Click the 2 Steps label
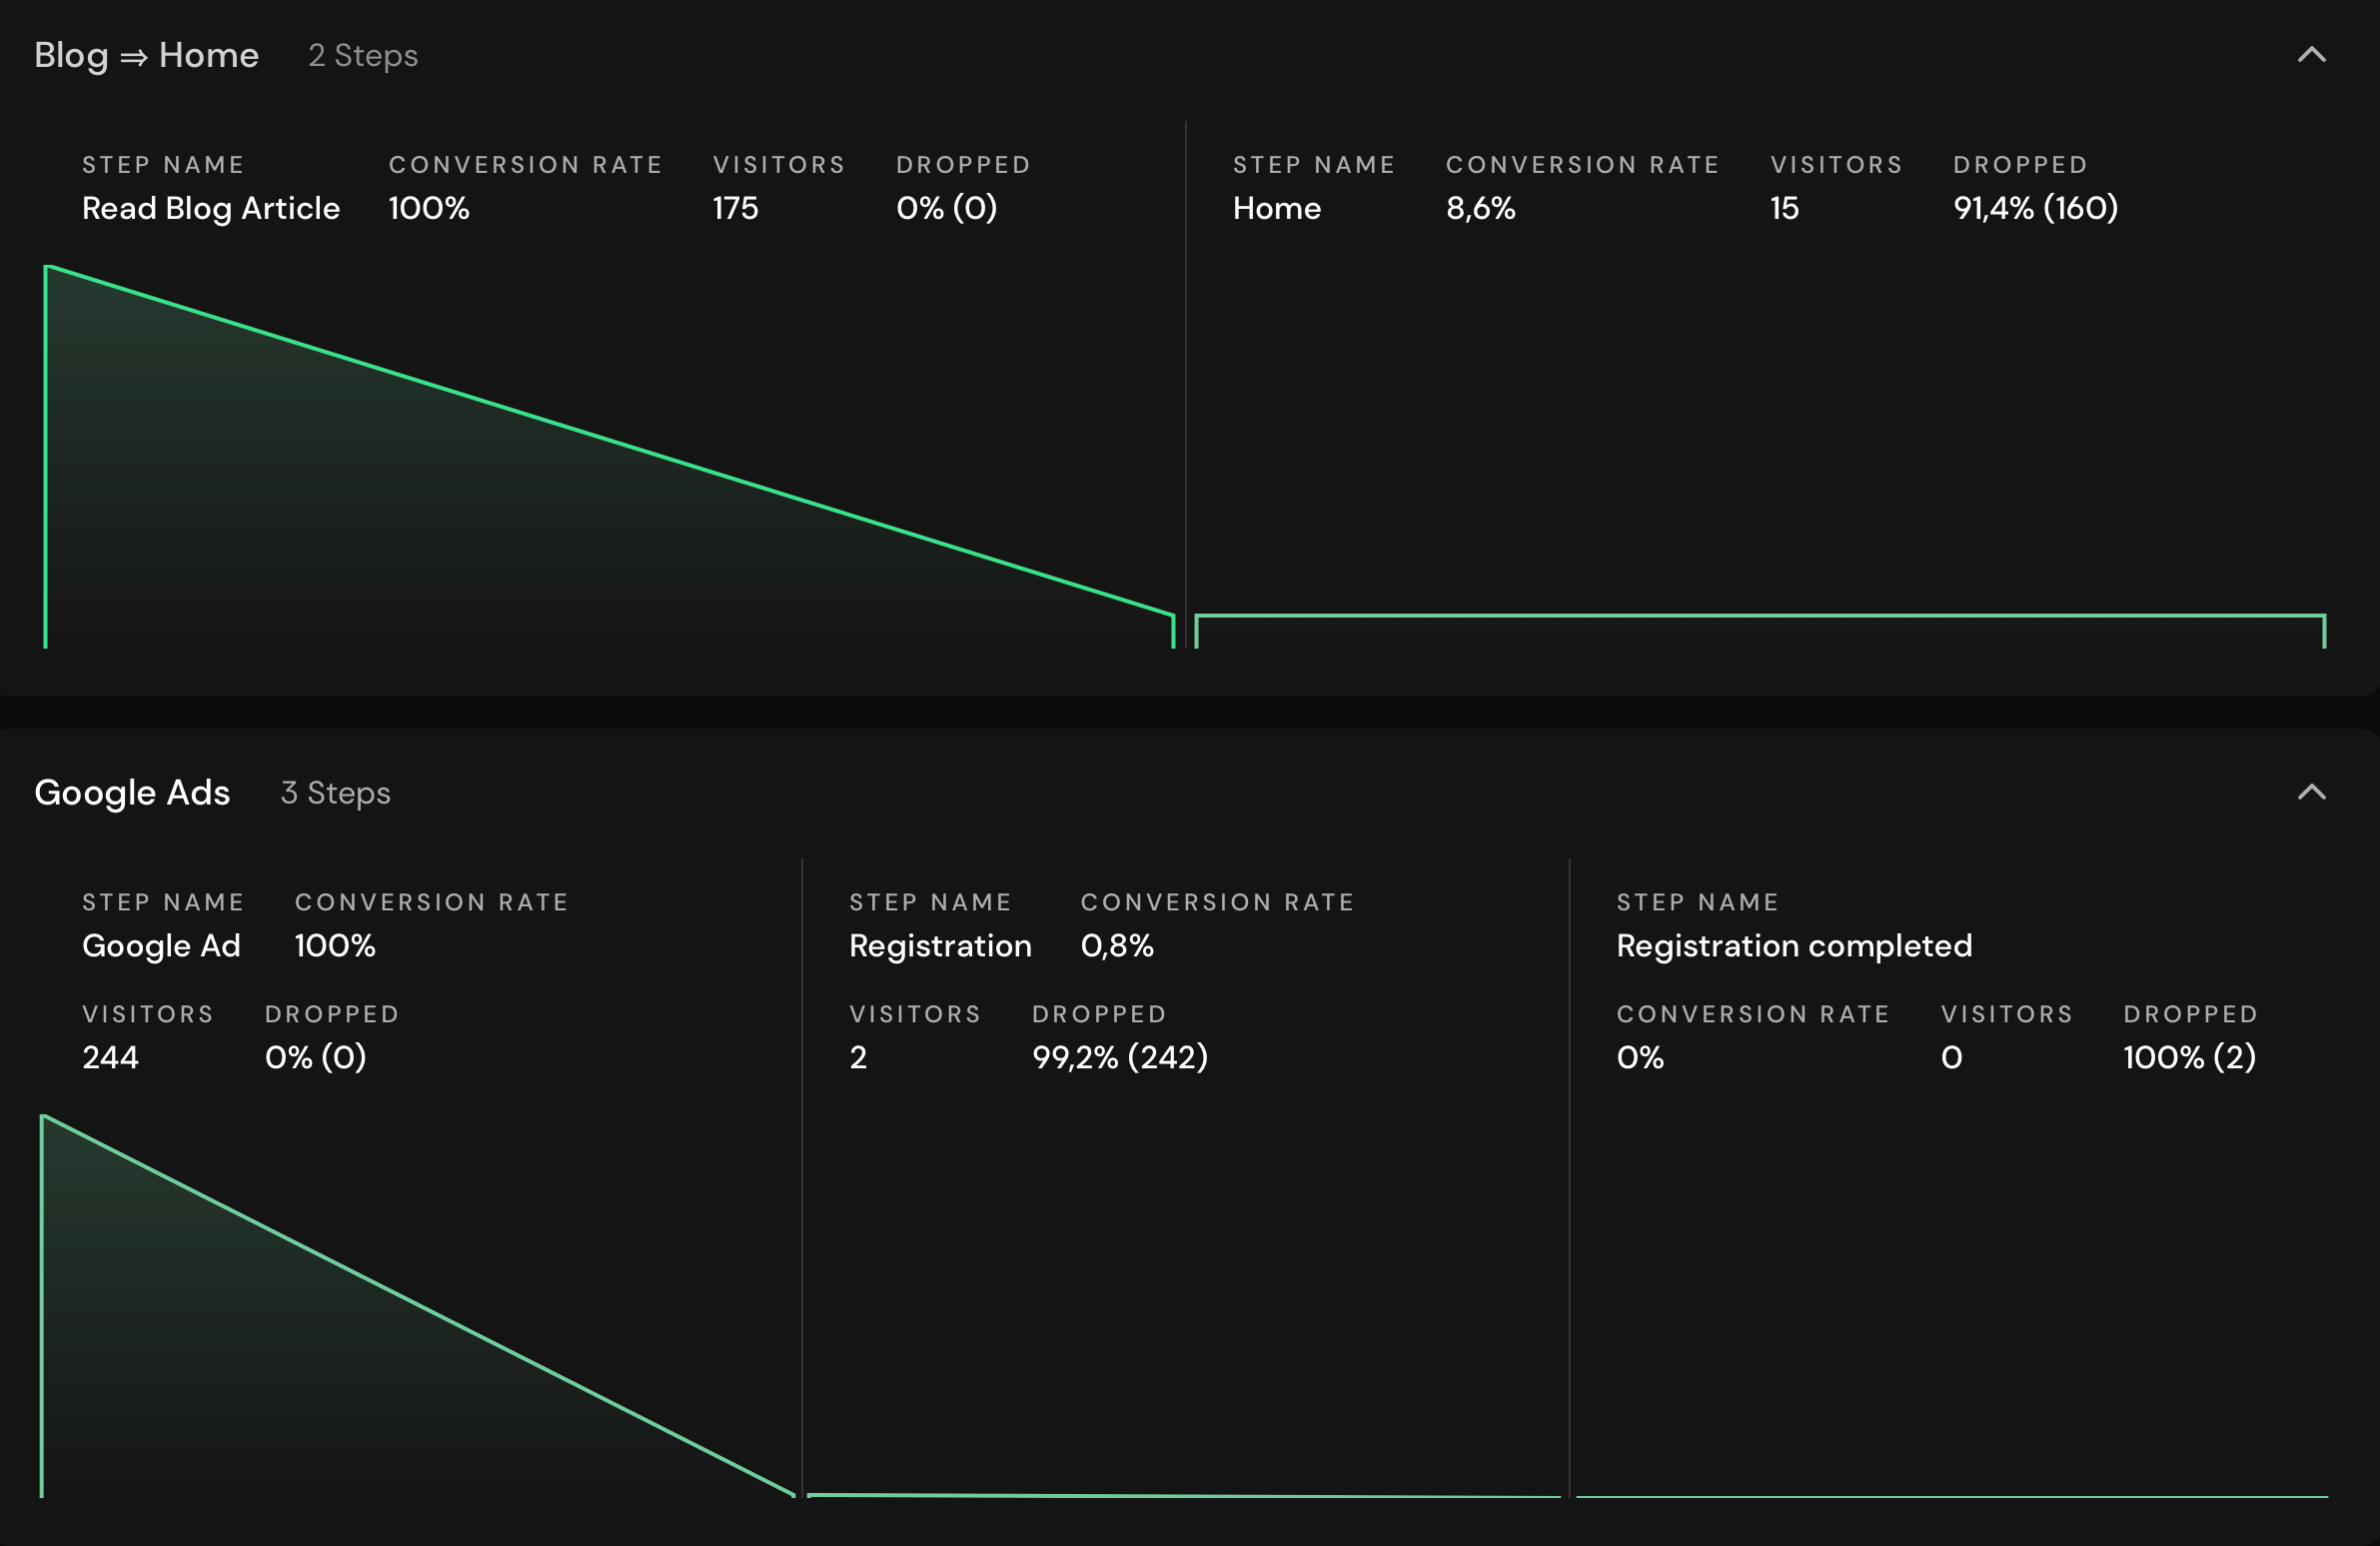This screenshot has width=2380, height=1546. pos(363,56)
